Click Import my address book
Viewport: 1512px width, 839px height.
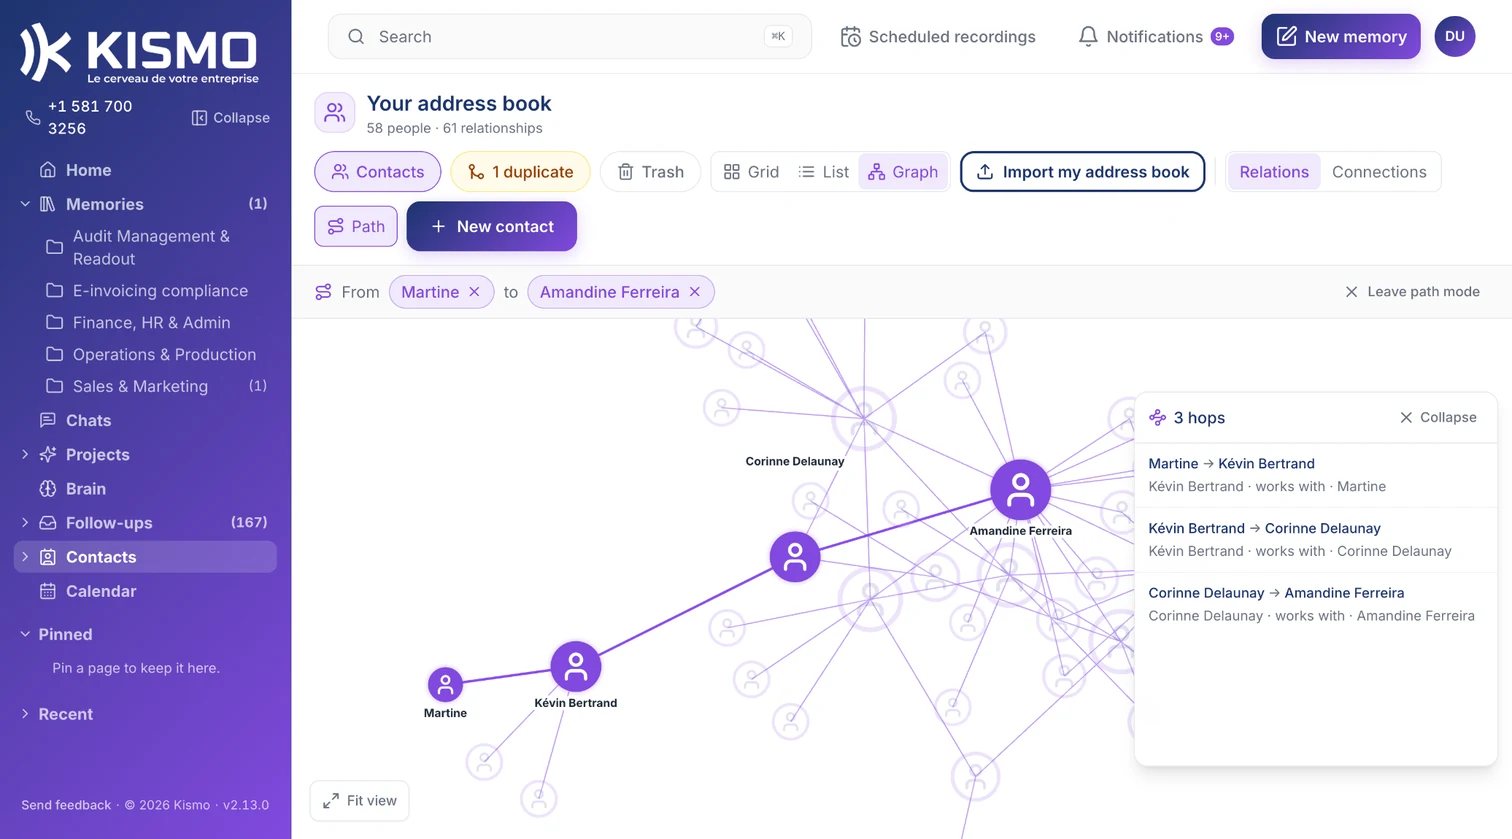pos(1082,172)
